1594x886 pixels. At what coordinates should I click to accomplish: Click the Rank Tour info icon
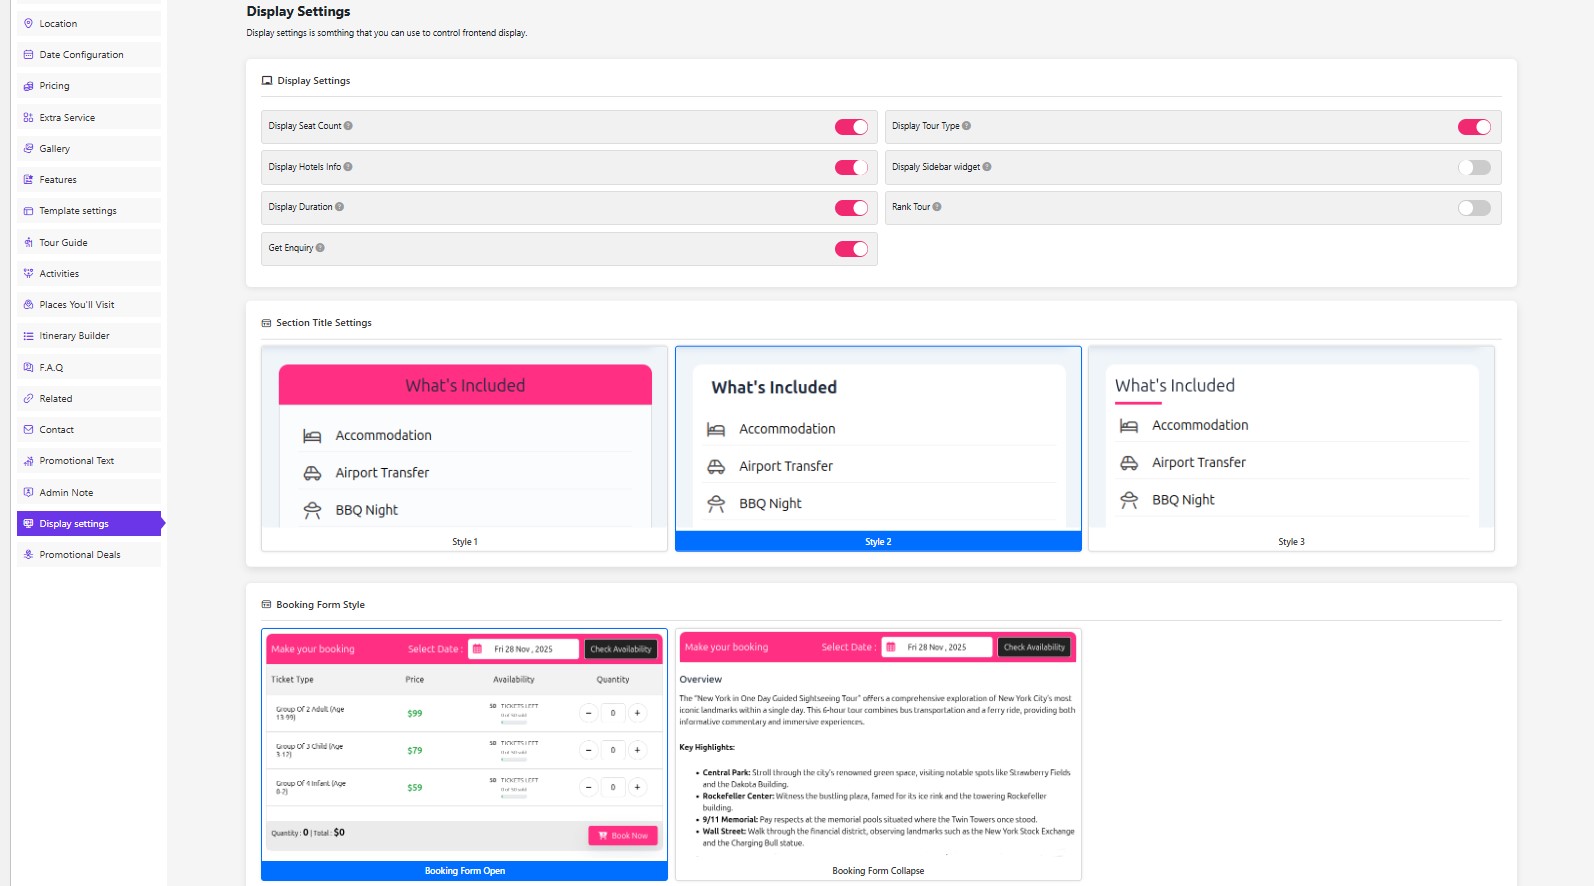[937, 207]
